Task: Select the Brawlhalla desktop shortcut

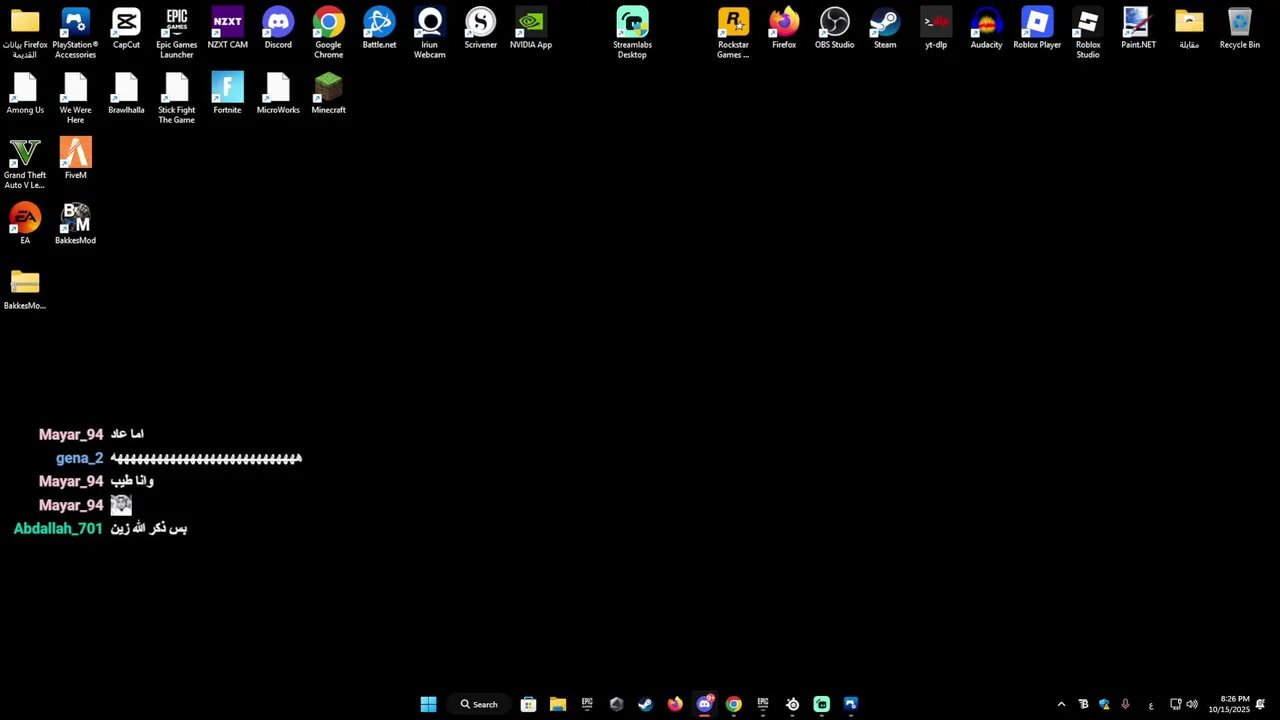Action: (x=126, y=93)
